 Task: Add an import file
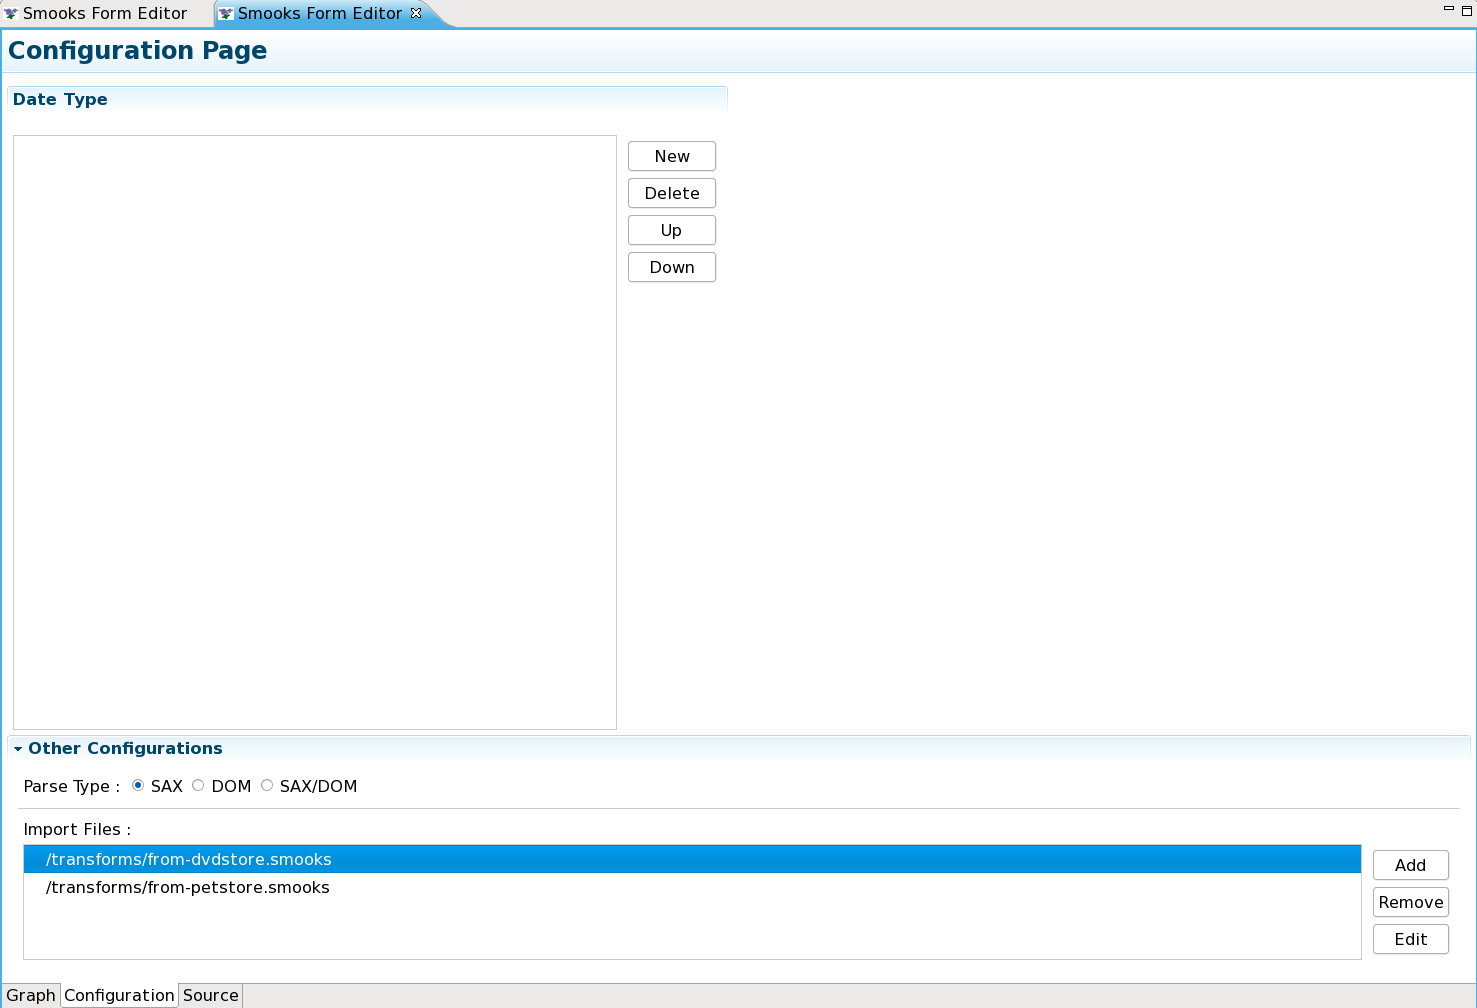click(x=1410, y=865)
